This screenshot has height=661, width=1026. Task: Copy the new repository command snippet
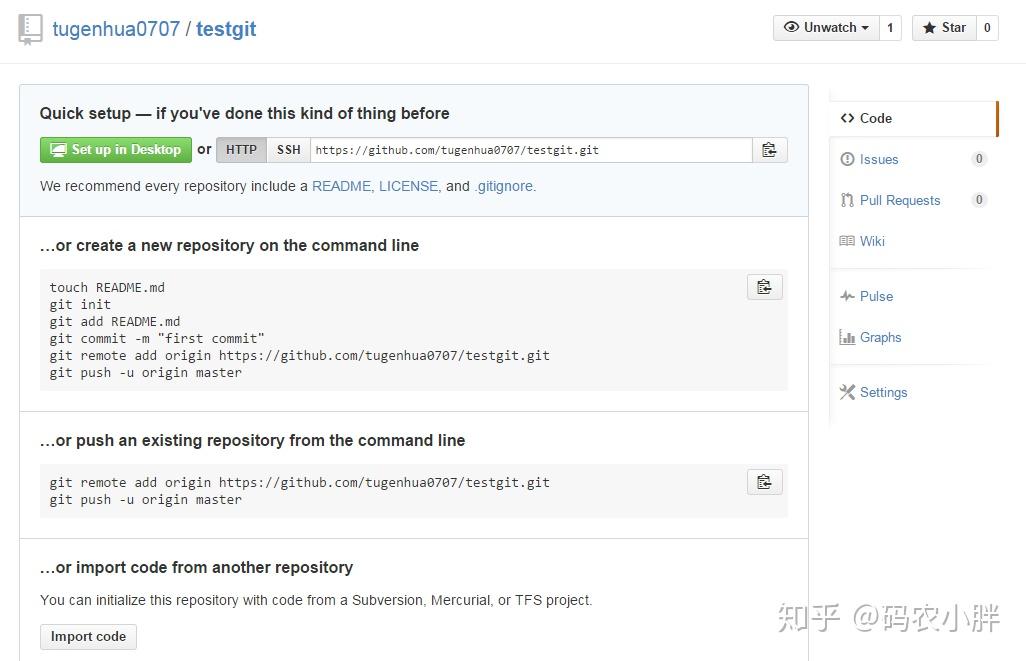coord(764,286)
